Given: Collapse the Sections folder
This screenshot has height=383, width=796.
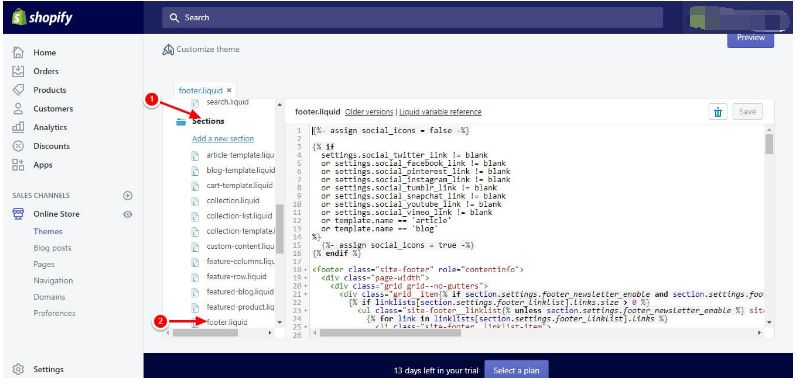Looking at the screenshot, I should point(208,122).
